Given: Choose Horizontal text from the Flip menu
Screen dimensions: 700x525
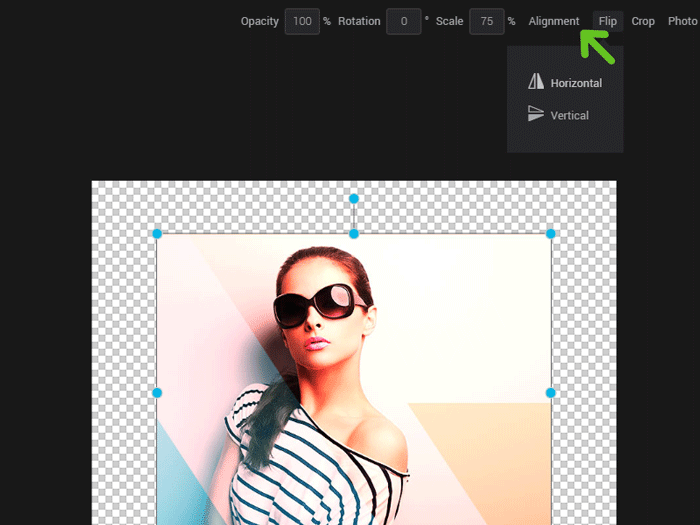Looking at the screenshot, I should (576, 83).
